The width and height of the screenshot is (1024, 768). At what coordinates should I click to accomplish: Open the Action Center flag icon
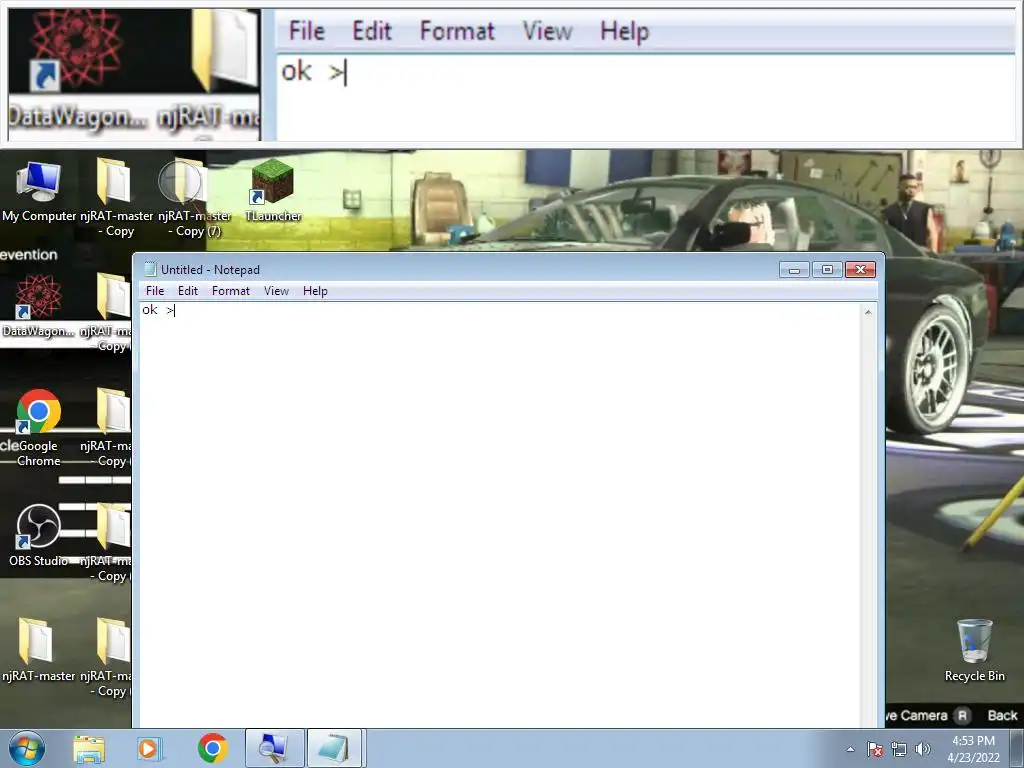point(875,749)
